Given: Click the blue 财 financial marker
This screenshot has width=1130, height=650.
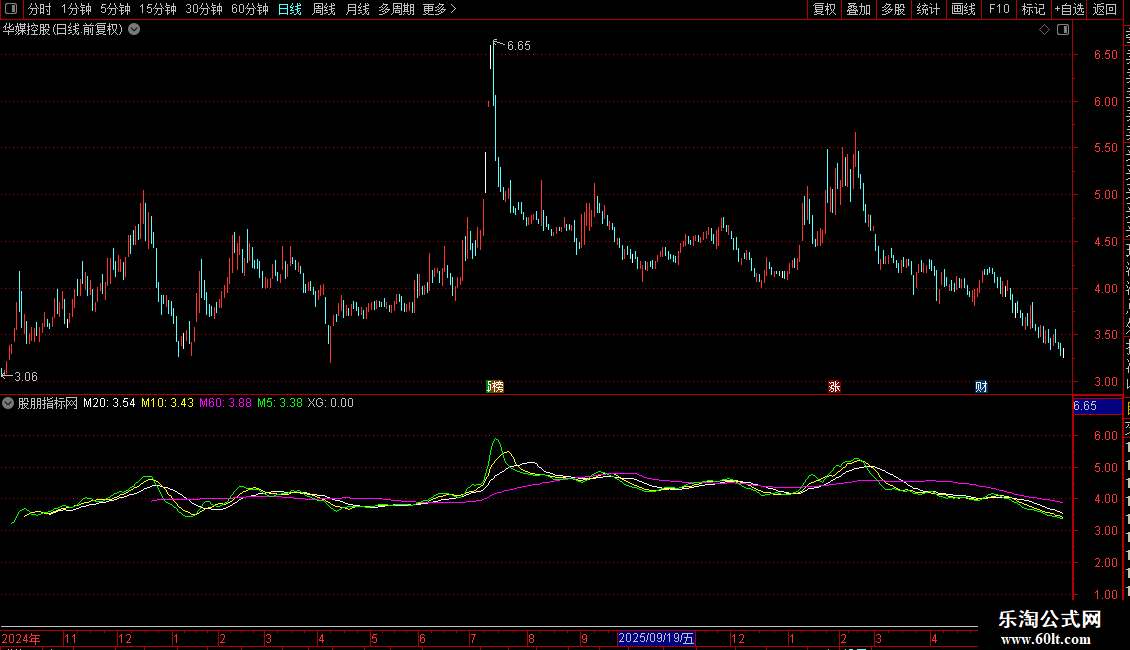Looking at the screenshot, I should (x=982, y=387).
